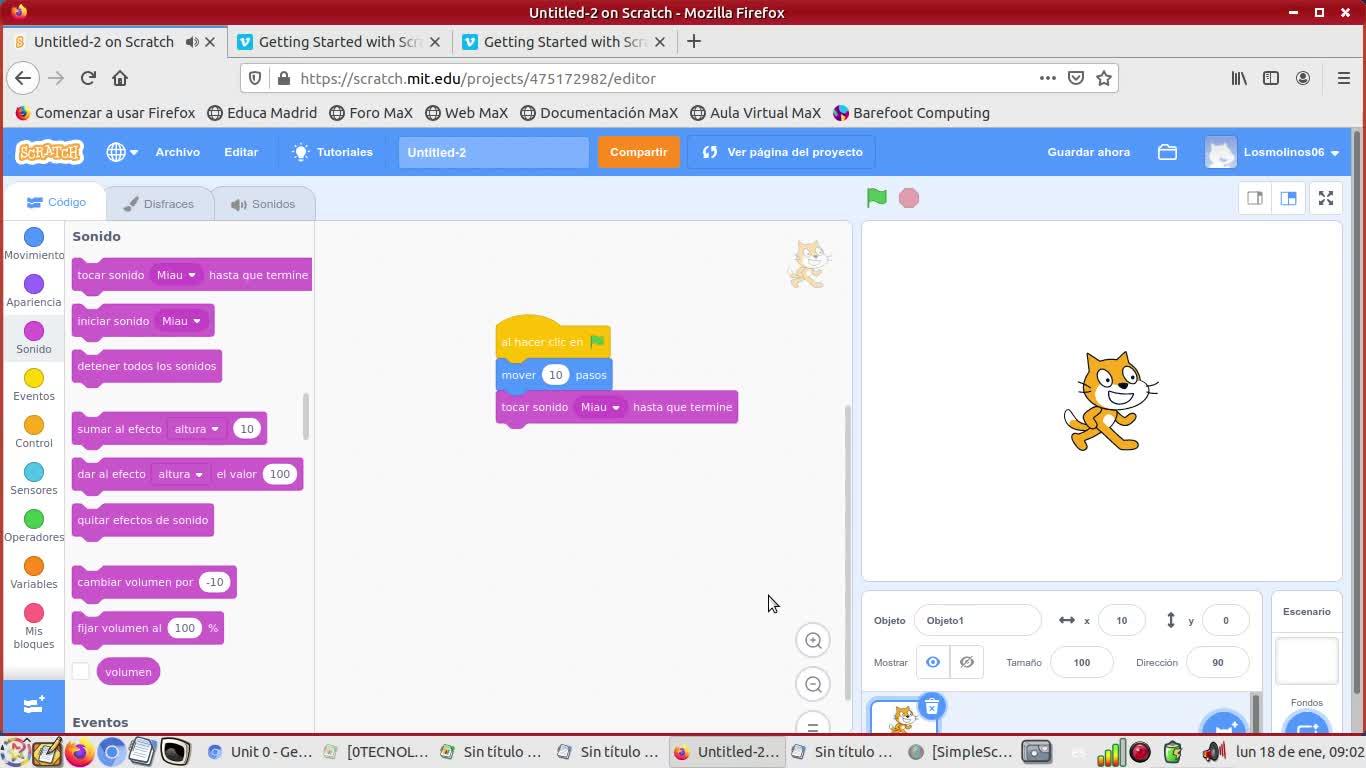Click the project title field Untitled-2
Screen dimensions: 1366x768
pos(494,152)
